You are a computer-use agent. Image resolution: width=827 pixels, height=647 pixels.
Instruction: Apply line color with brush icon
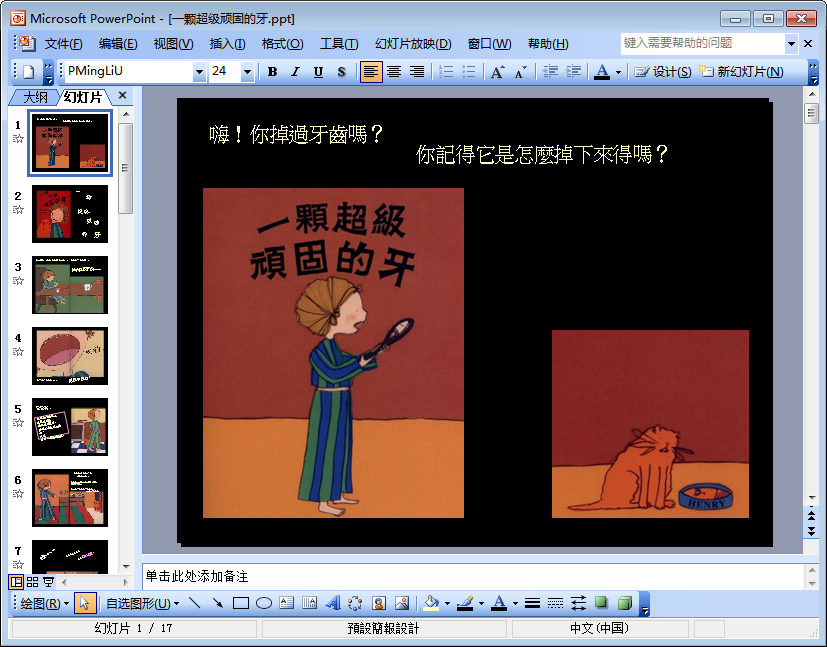(x=465, y=603)
